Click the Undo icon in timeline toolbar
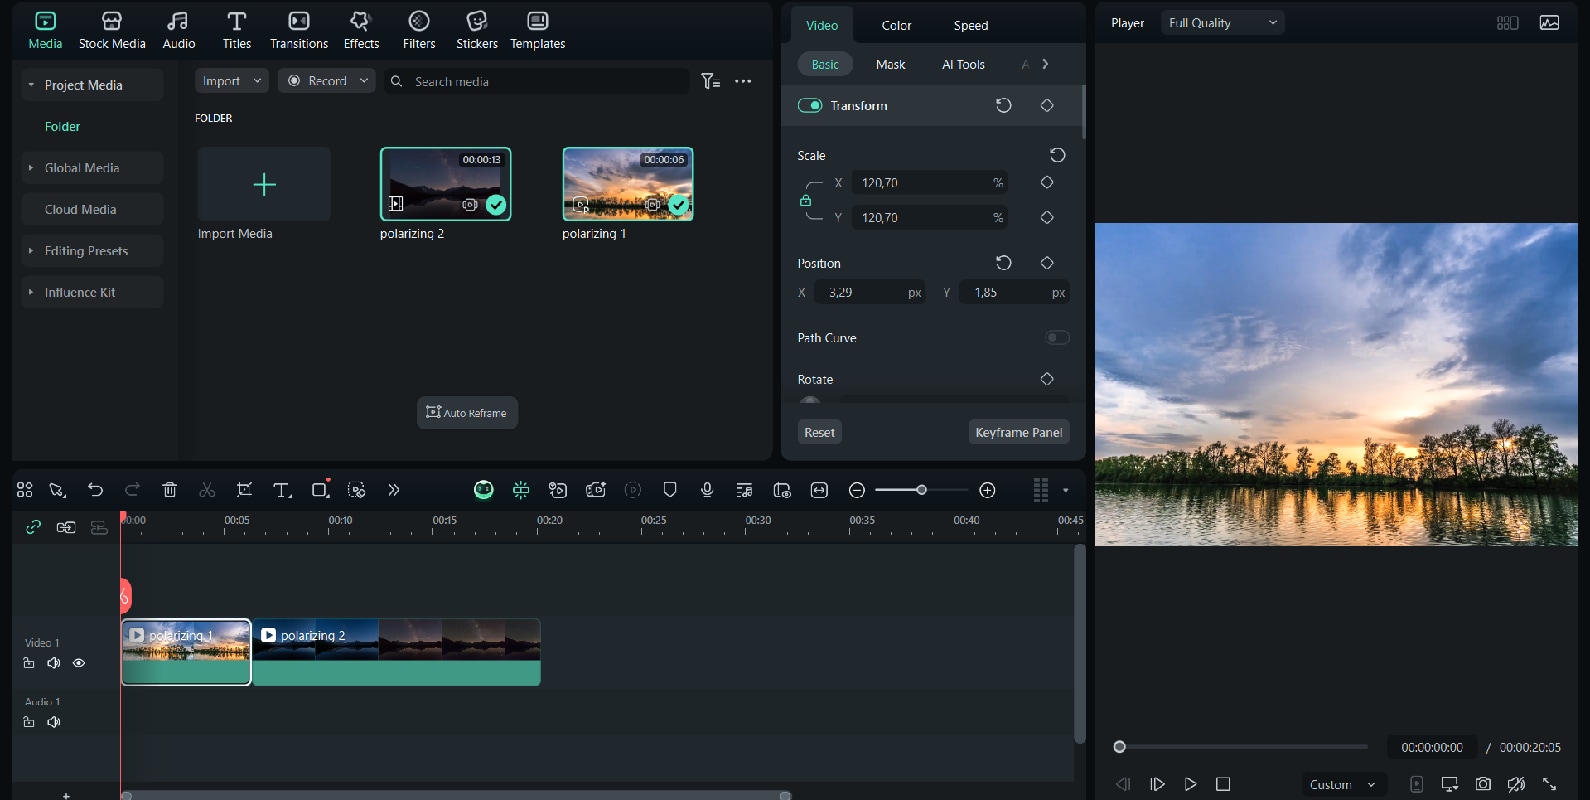Viewport: 1590px width, 800px height. (x=95, y=490)
